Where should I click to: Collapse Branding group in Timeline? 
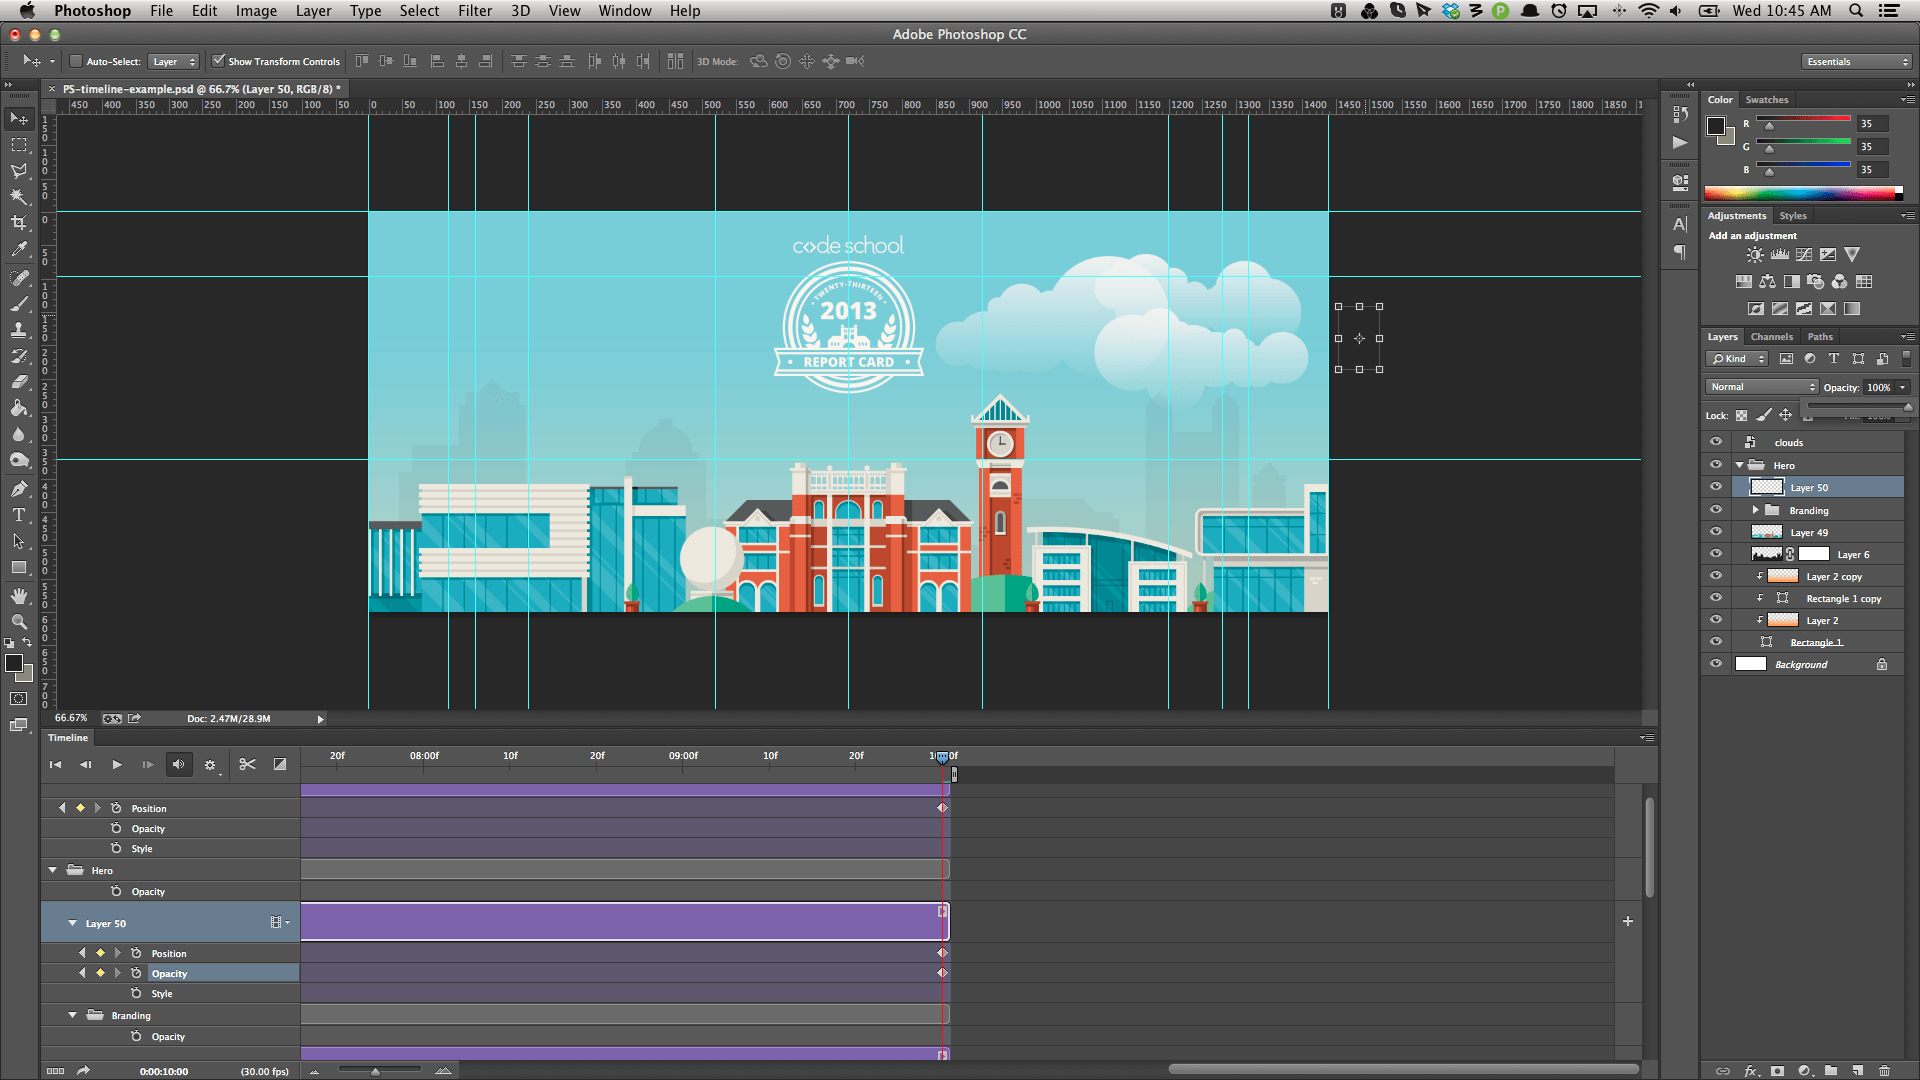tap(72, 1015)
